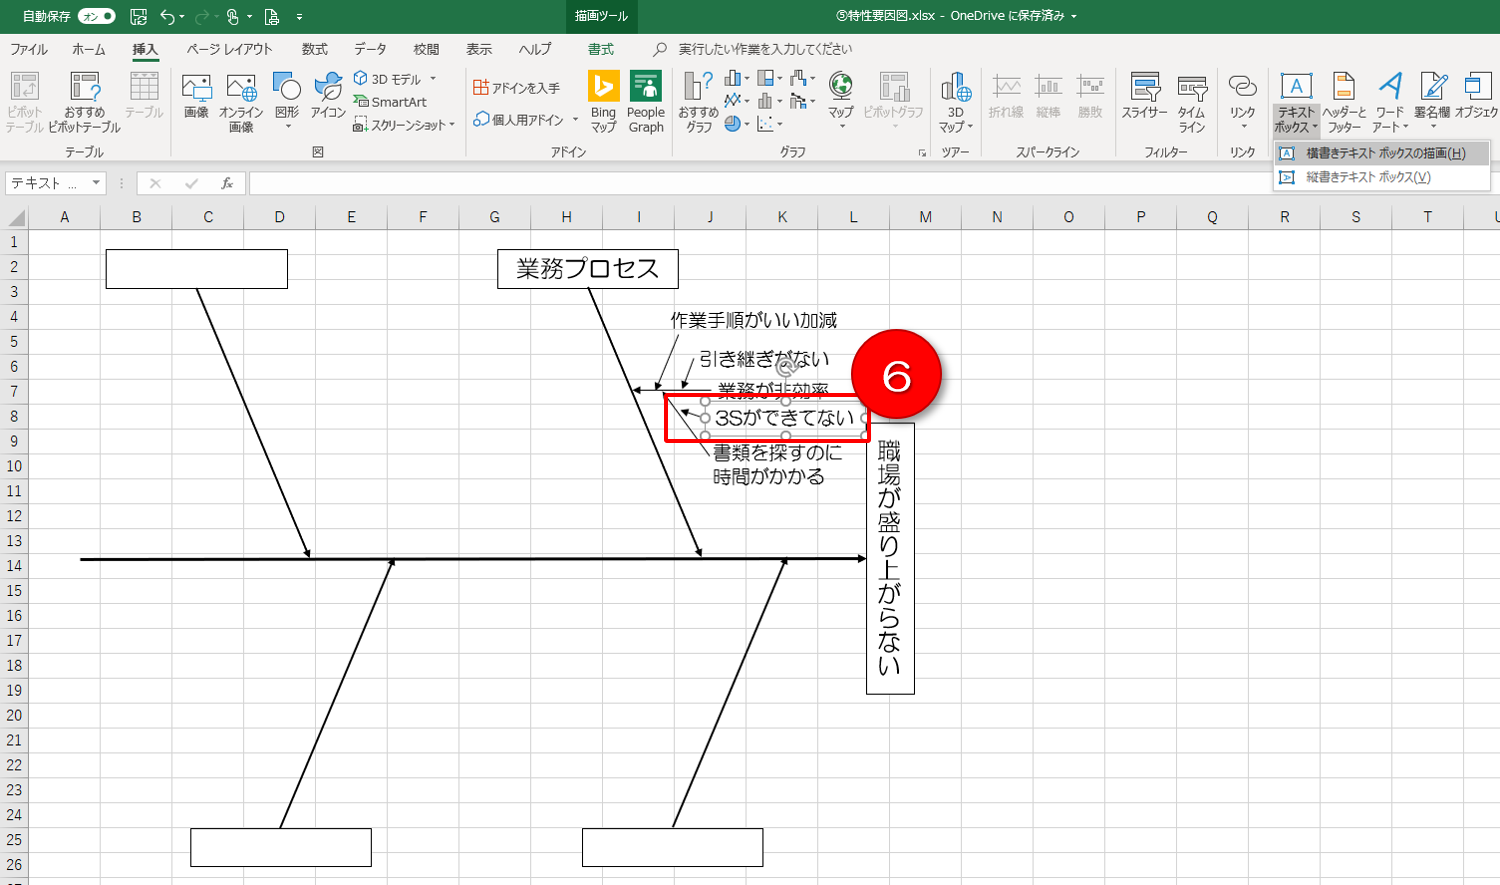Insert a Slicer filter
Screen dimensions: 1500x885
click(1144, 99)
